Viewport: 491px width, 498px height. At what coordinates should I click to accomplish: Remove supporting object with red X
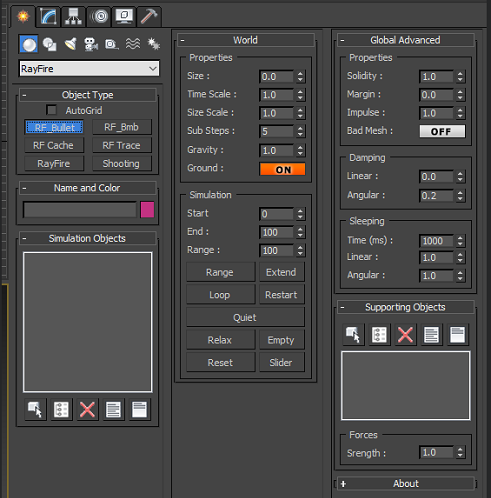pyautogui.click(x=405, y=335)
